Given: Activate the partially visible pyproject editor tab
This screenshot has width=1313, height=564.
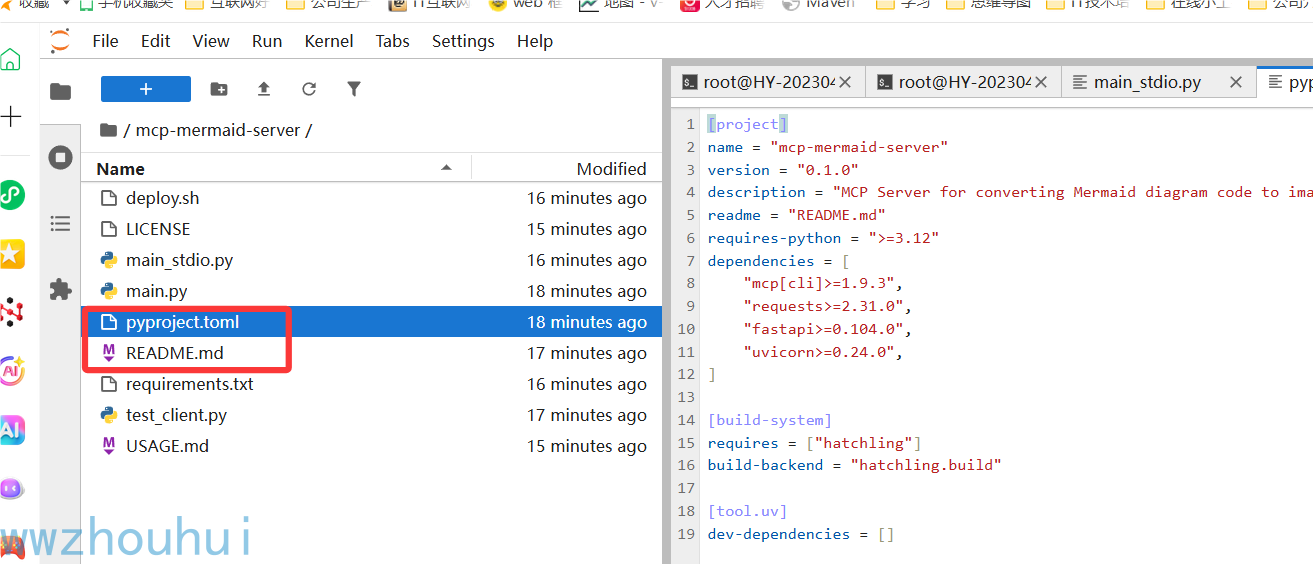Looking at the screenshot, I should 1286,82.
